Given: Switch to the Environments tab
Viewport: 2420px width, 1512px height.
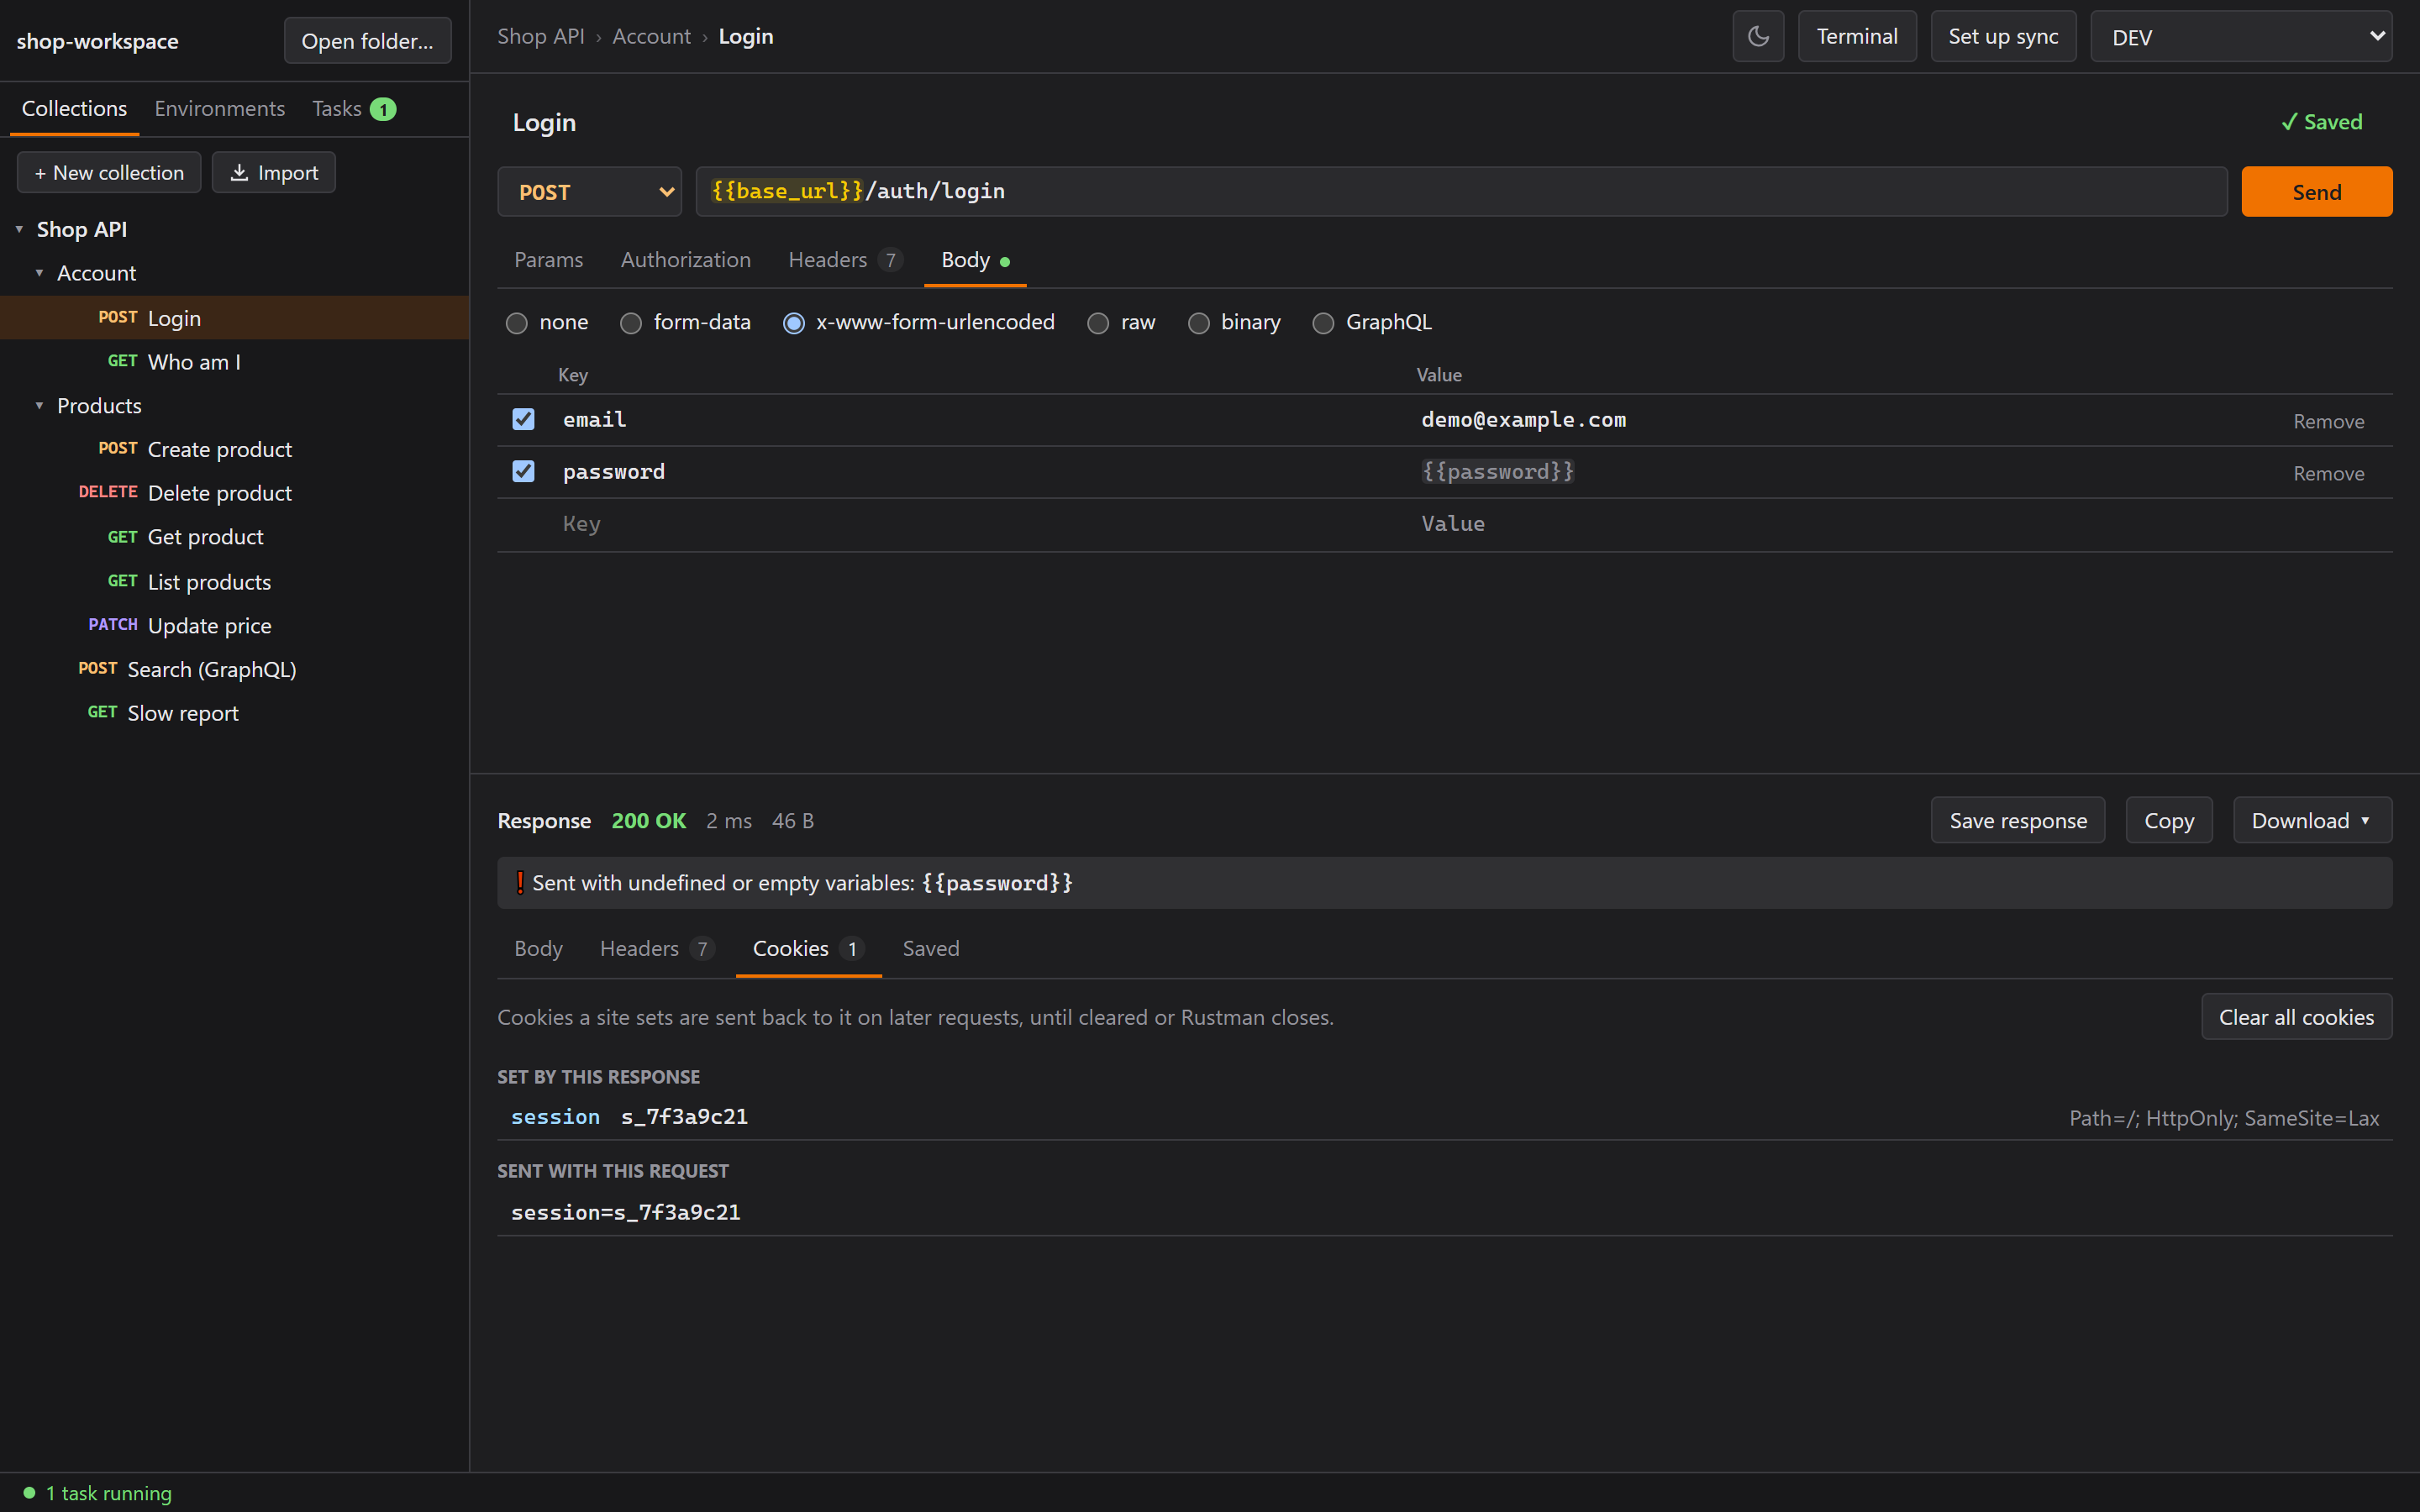Looking at the screenshot, I should (219, 109).
